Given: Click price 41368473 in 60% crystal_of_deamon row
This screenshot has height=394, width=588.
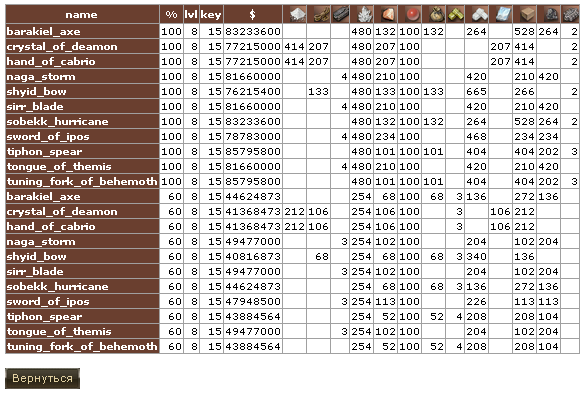Looking at the screenshot, I should pos(253,211).
